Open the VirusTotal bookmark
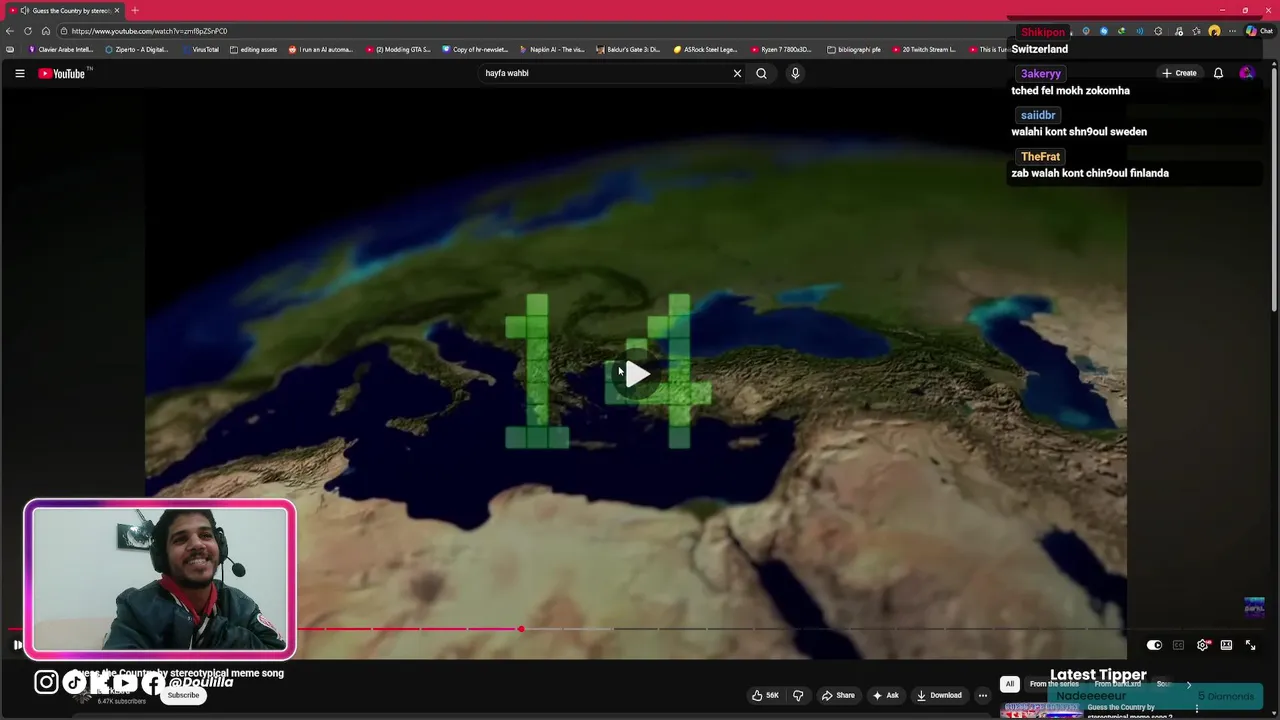 [200, 49]
